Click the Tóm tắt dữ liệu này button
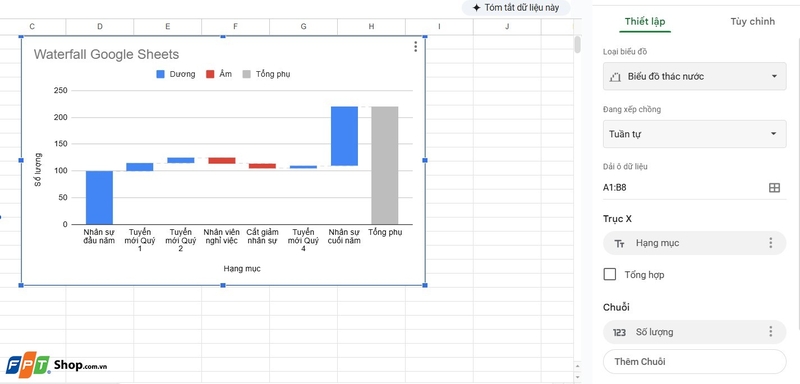 point(516,8)
